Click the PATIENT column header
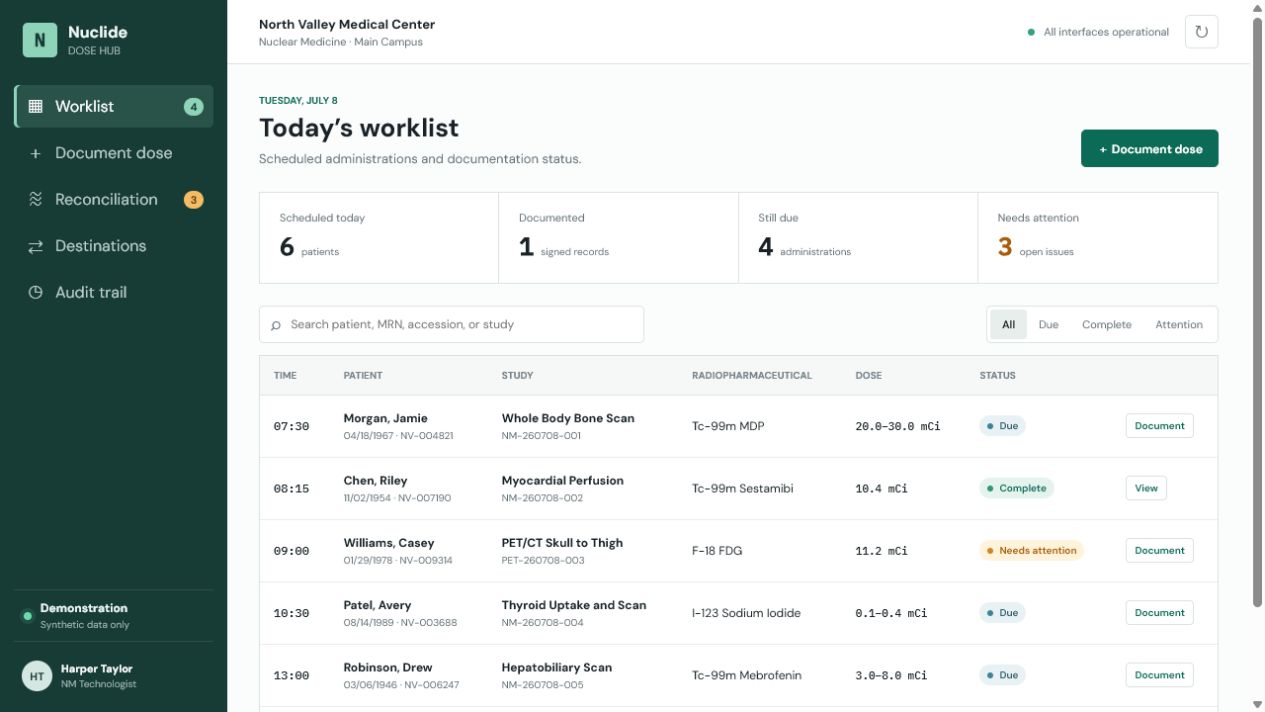Viewport: 1265px width, 712px height. tap(363, 376)
